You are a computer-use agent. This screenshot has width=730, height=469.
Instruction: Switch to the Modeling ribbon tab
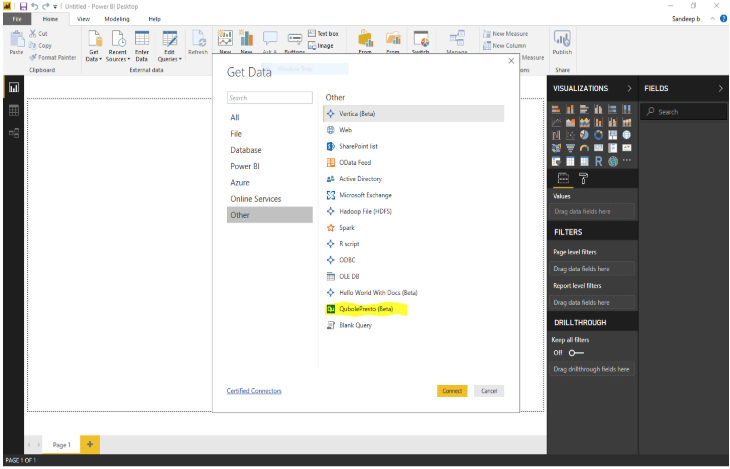coord(117,19)
